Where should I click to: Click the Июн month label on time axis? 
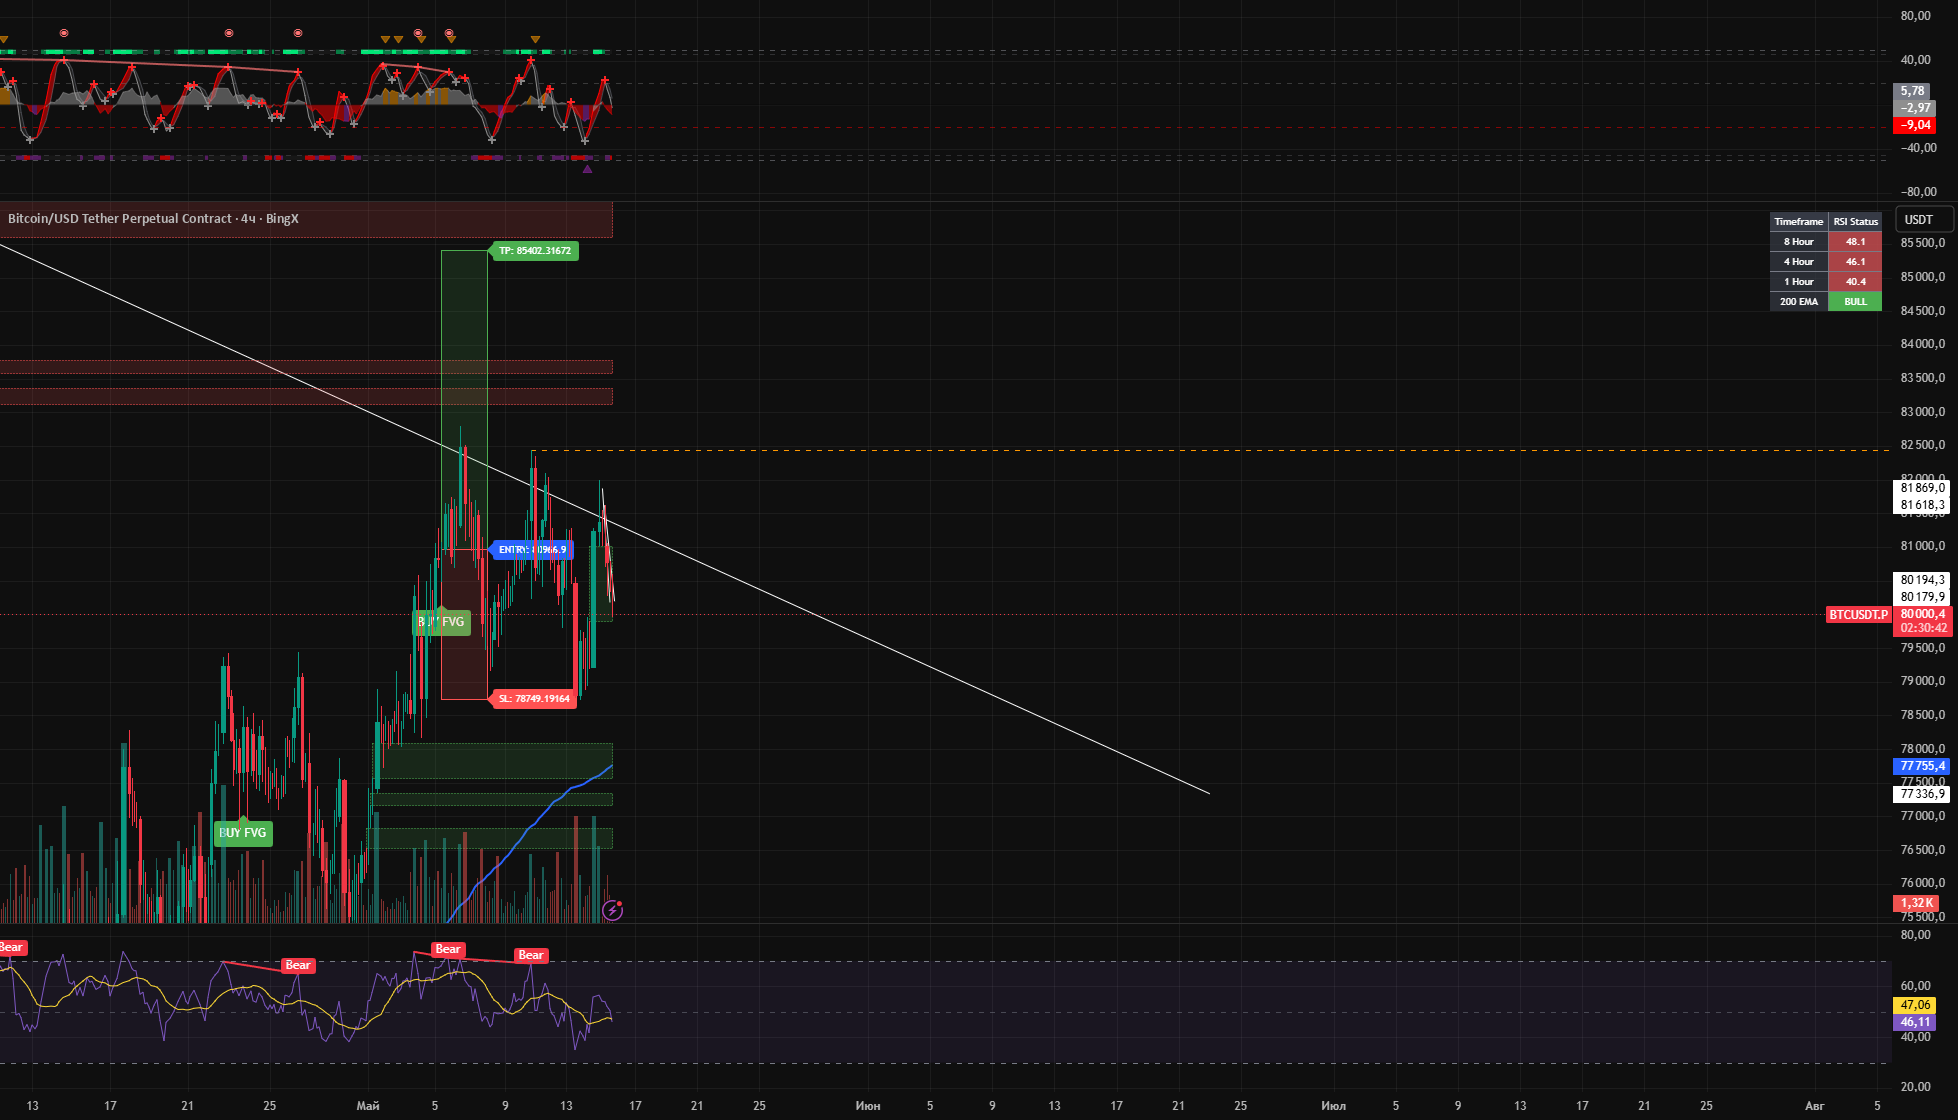click(x=868, y=1105)
